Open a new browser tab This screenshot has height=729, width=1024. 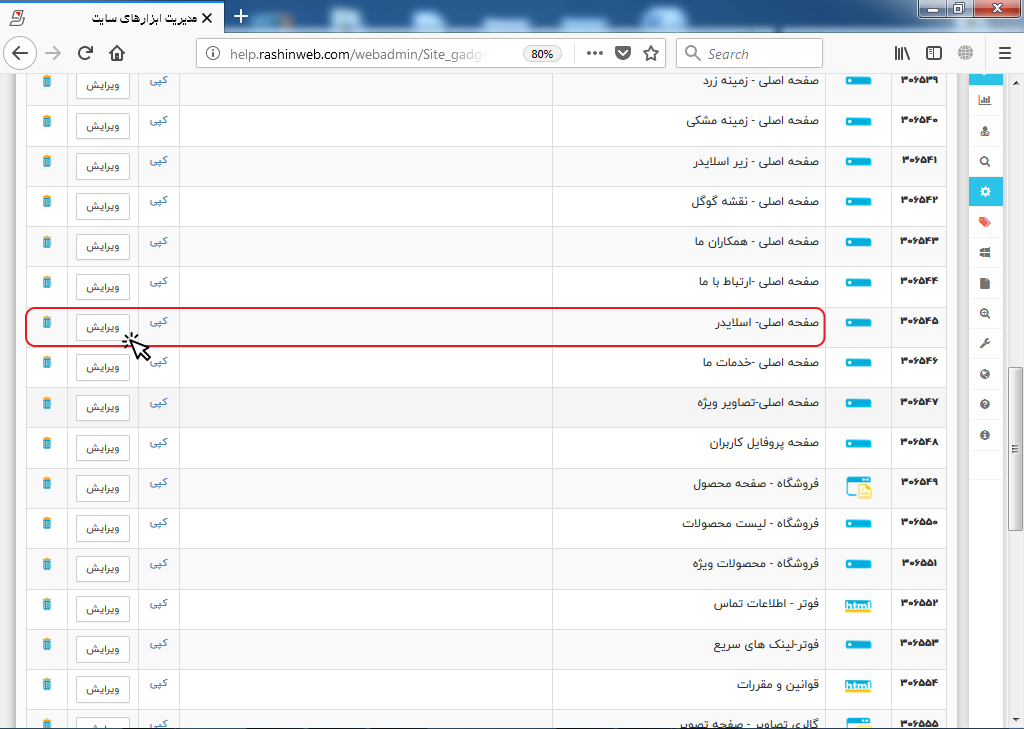coord(240,16)
